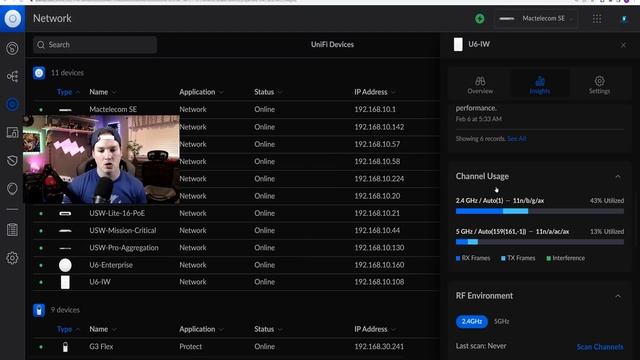
Task: Open the Topology icon in sidebar
Action: [12, 76]
